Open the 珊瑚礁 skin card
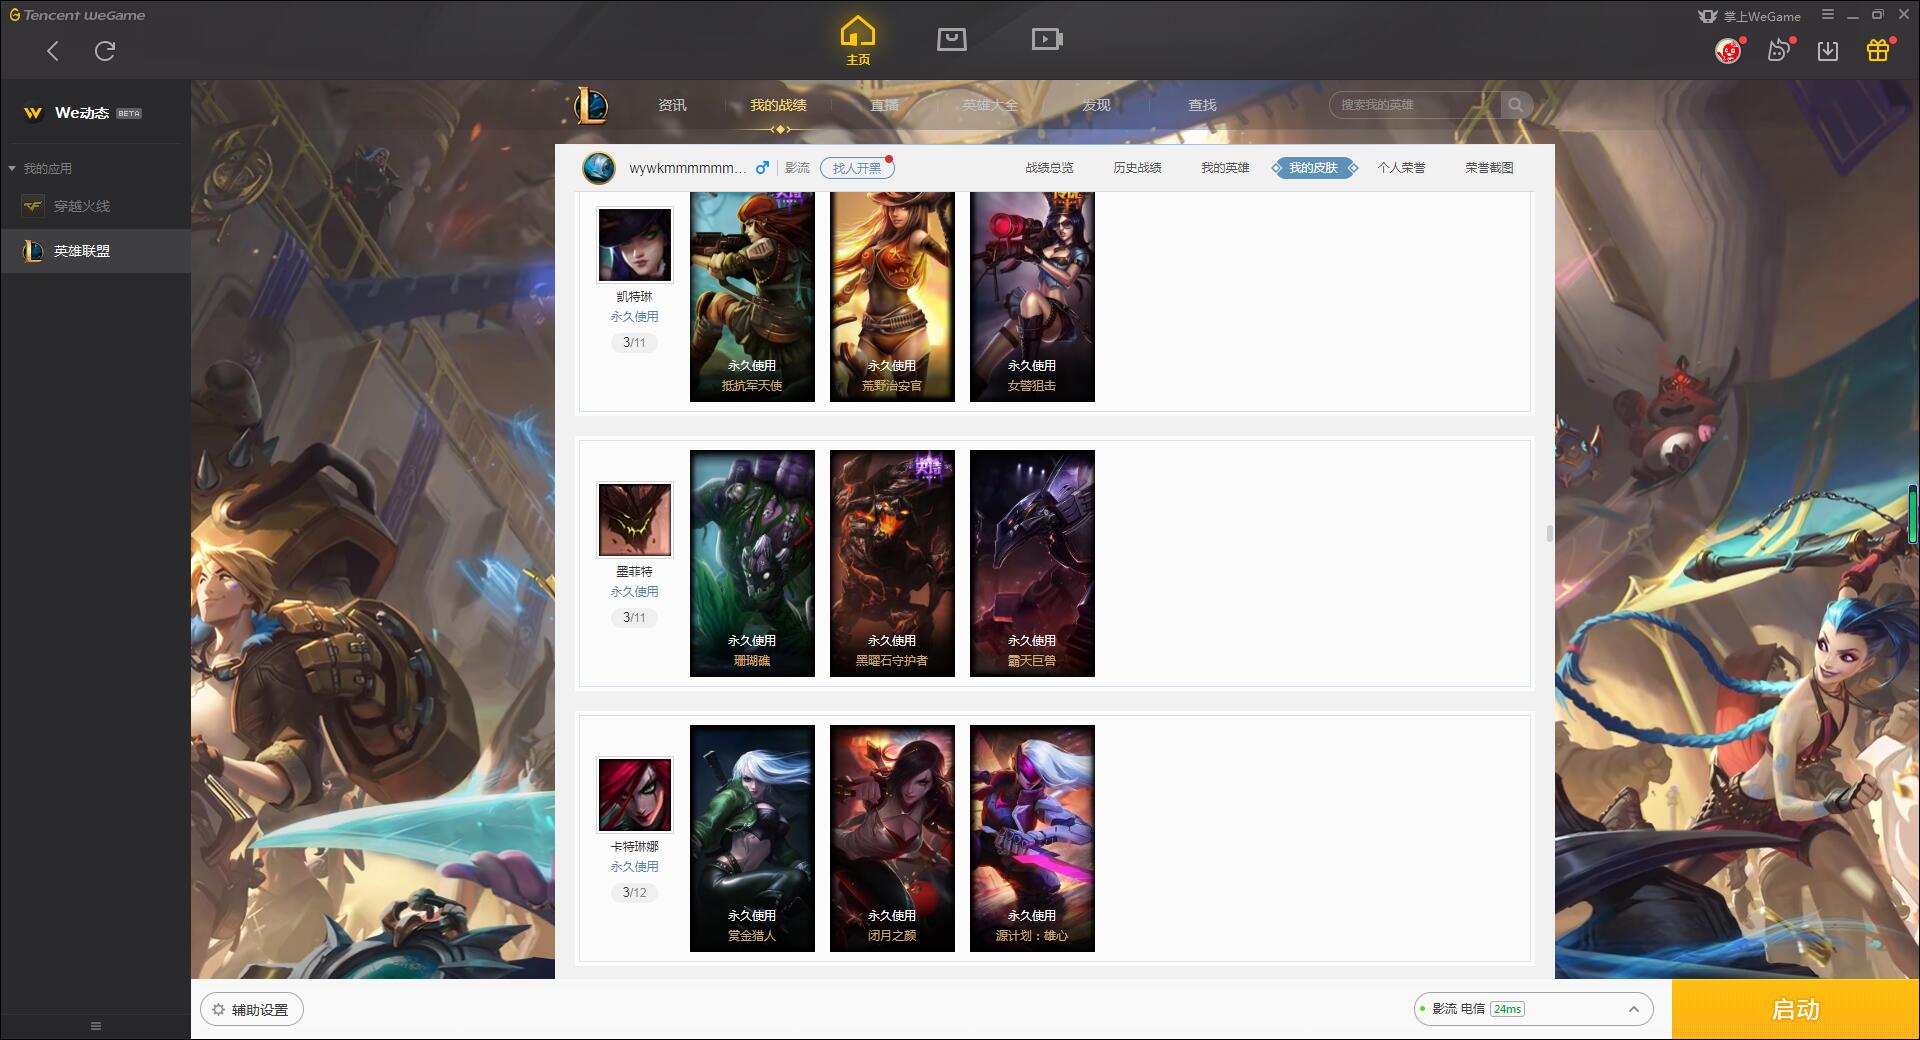1920x1040 pixels. coord(752,563)
